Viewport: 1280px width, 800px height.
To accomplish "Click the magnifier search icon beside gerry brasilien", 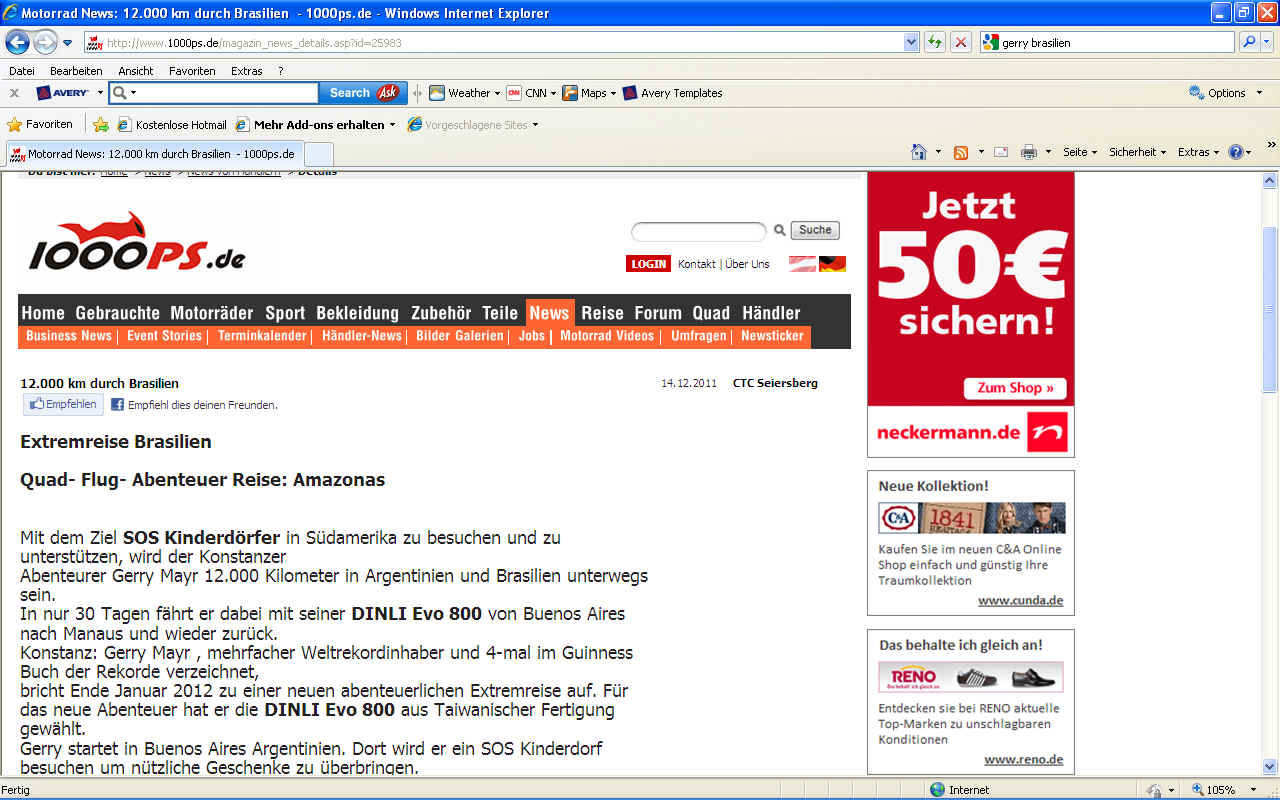I will pyautogui.click(x=1249, y=42).
